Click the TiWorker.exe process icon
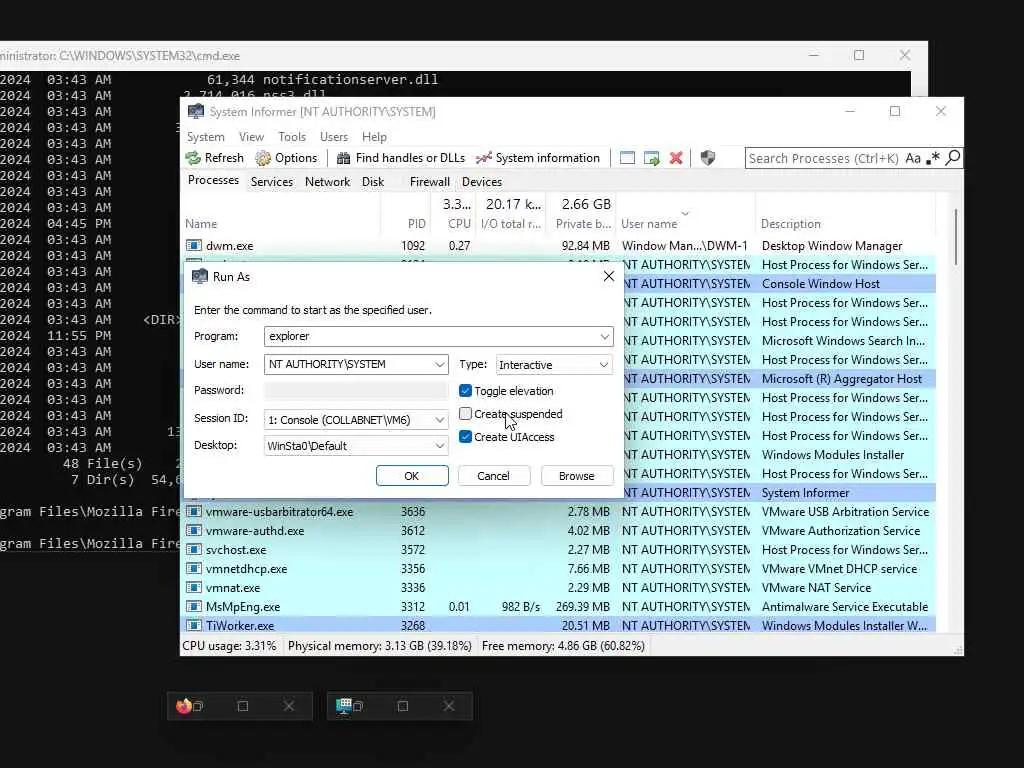 pyautogui.click(x=193, y=625)
